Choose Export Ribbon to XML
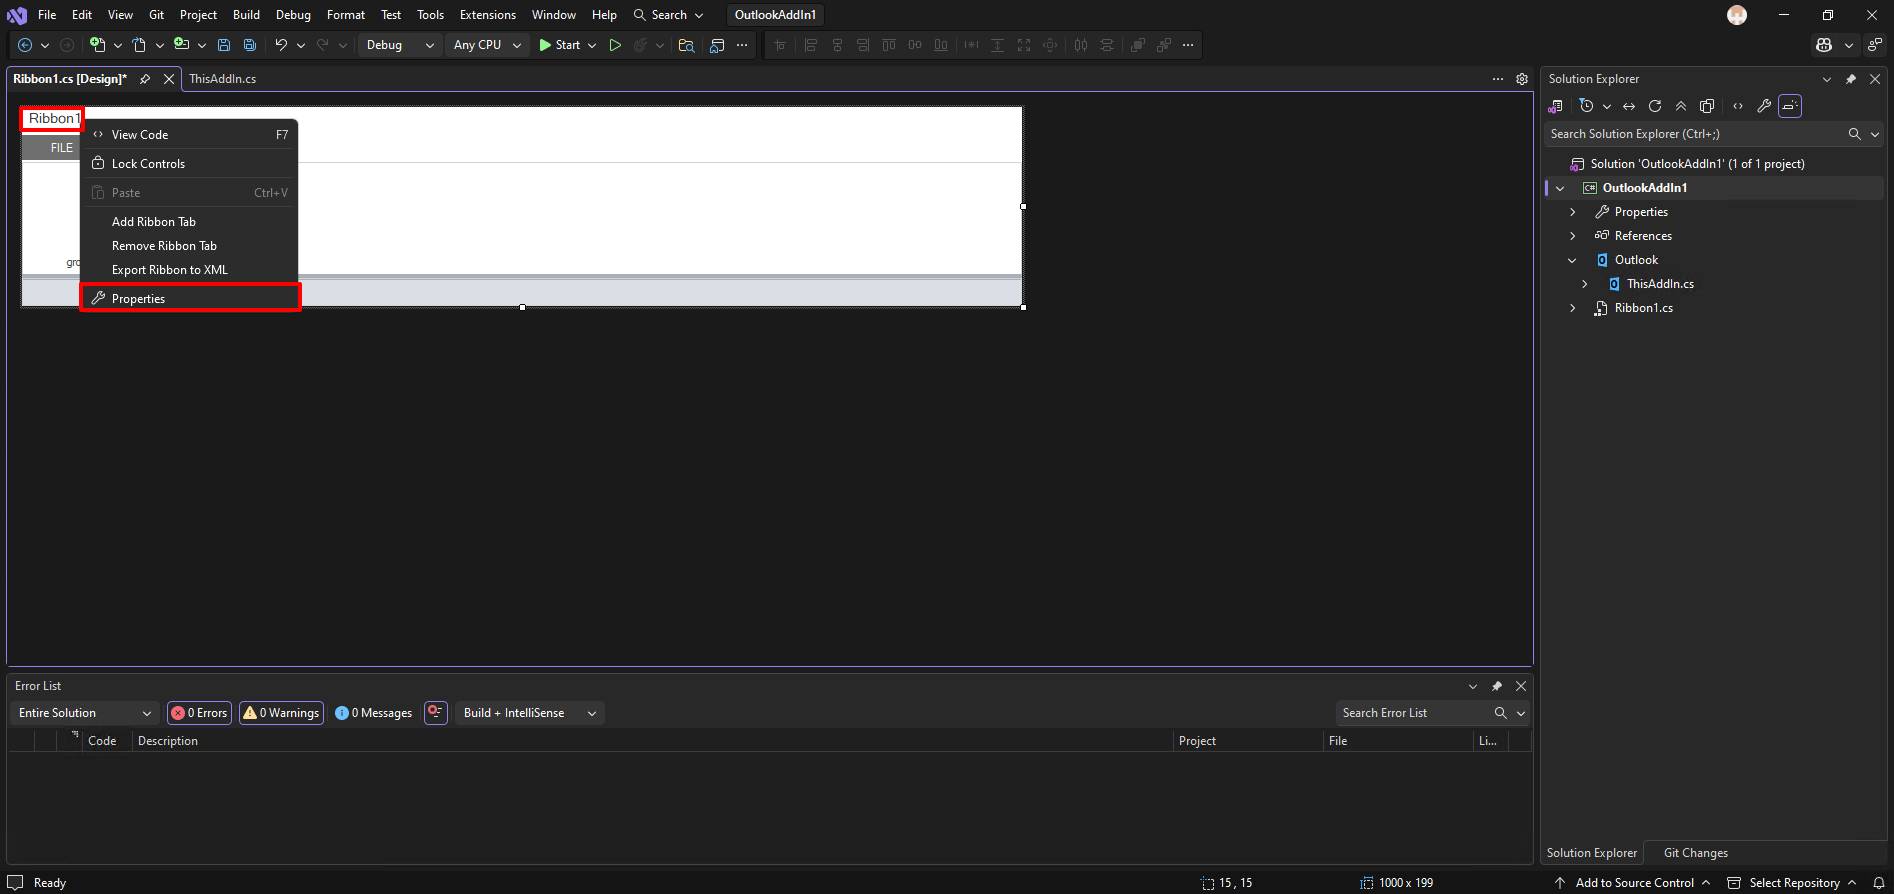The image size is (1894, 894). tap(189, 270)
